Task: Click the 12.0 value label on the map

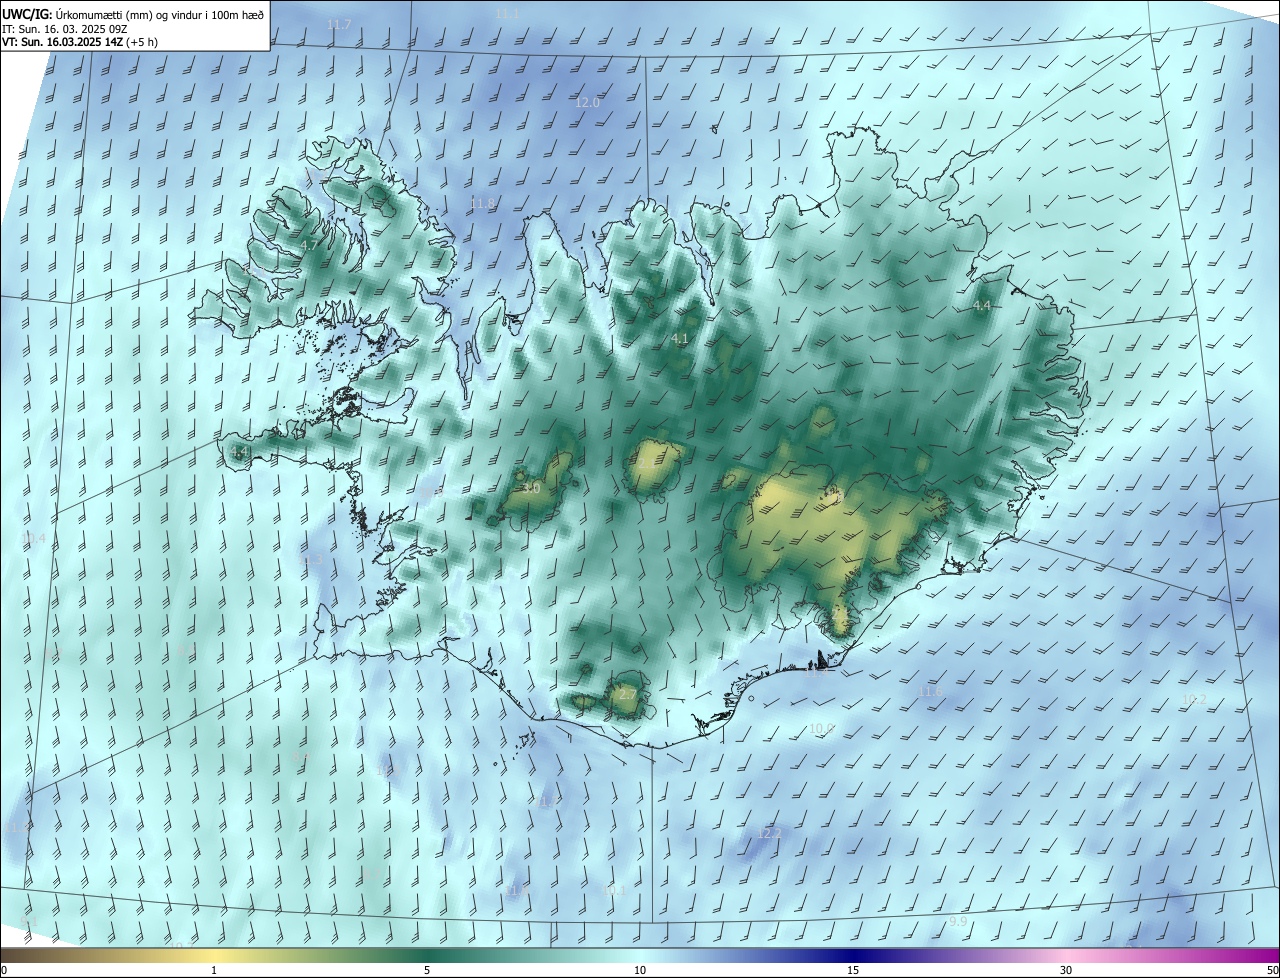Action: coord(587,103)
